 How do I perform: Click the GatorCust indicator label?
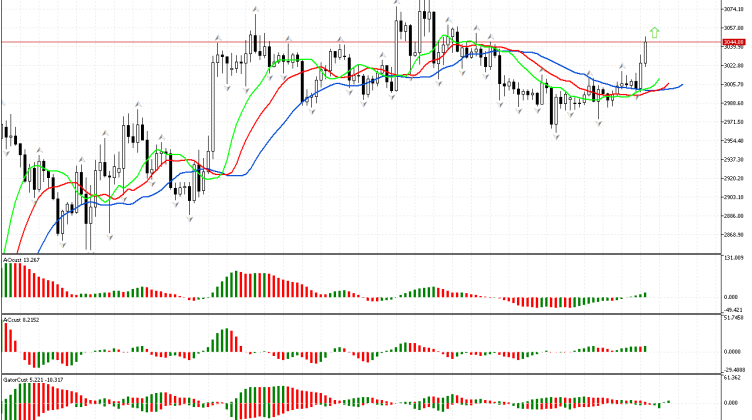28,380
